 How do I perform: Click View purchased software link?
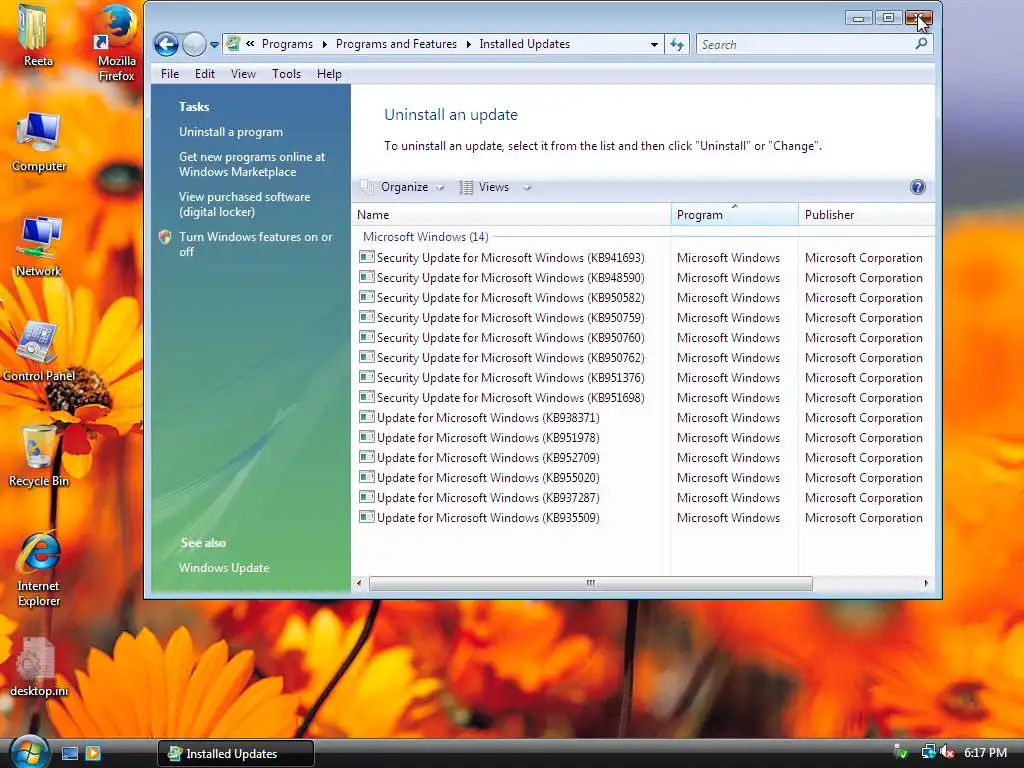tap(245, 204)
